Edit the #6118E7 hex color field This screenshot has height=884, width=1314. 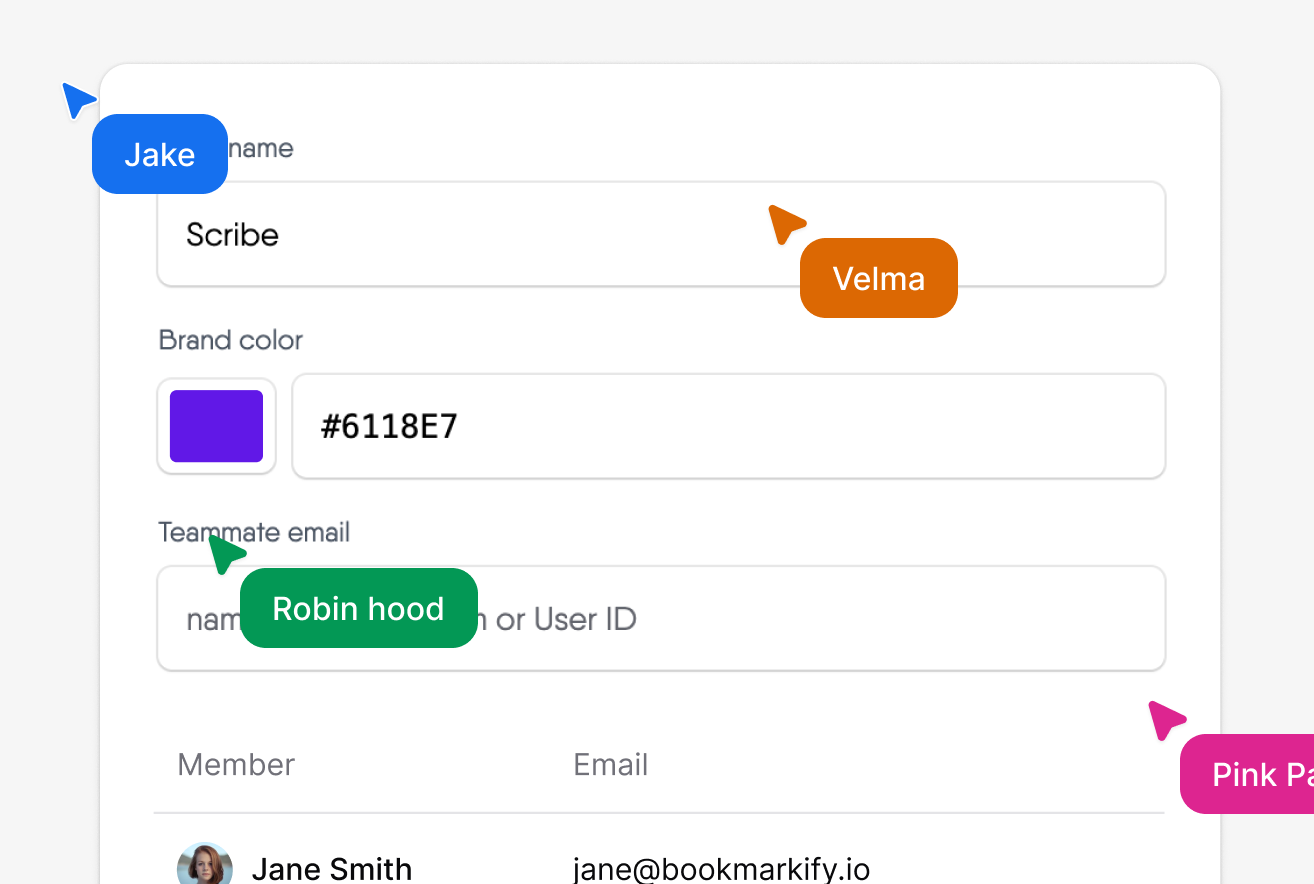pos(728,426)
